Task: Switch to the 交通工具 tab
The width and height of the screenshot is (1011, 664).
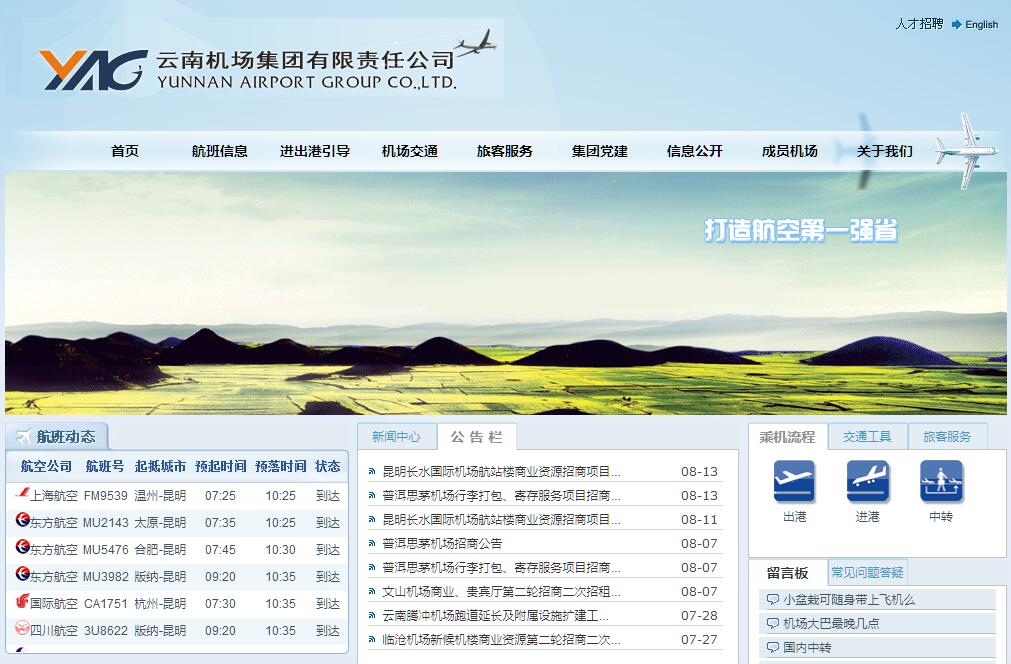Action: pyautogui.click(x=867, y=437)
